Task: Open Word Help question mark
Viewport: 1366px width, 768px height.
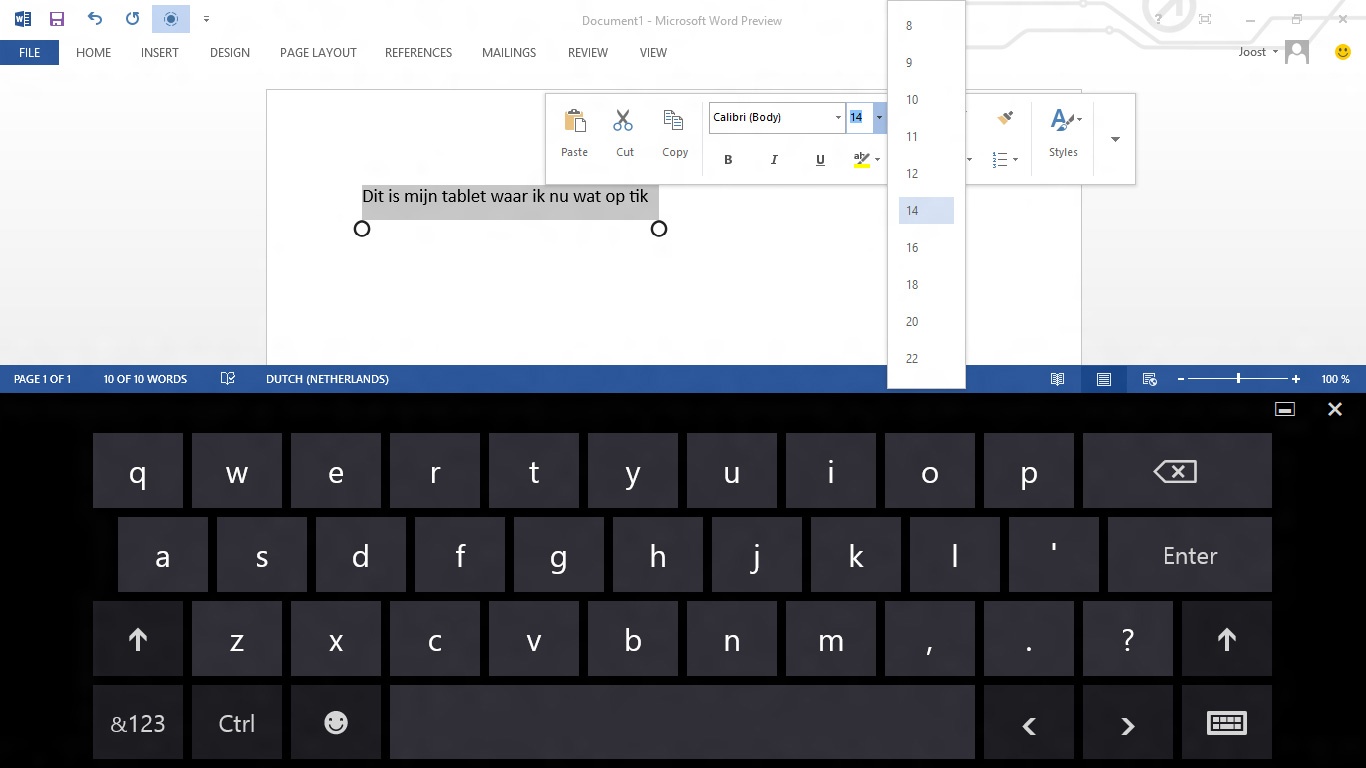Action: tap(1159, 19)
